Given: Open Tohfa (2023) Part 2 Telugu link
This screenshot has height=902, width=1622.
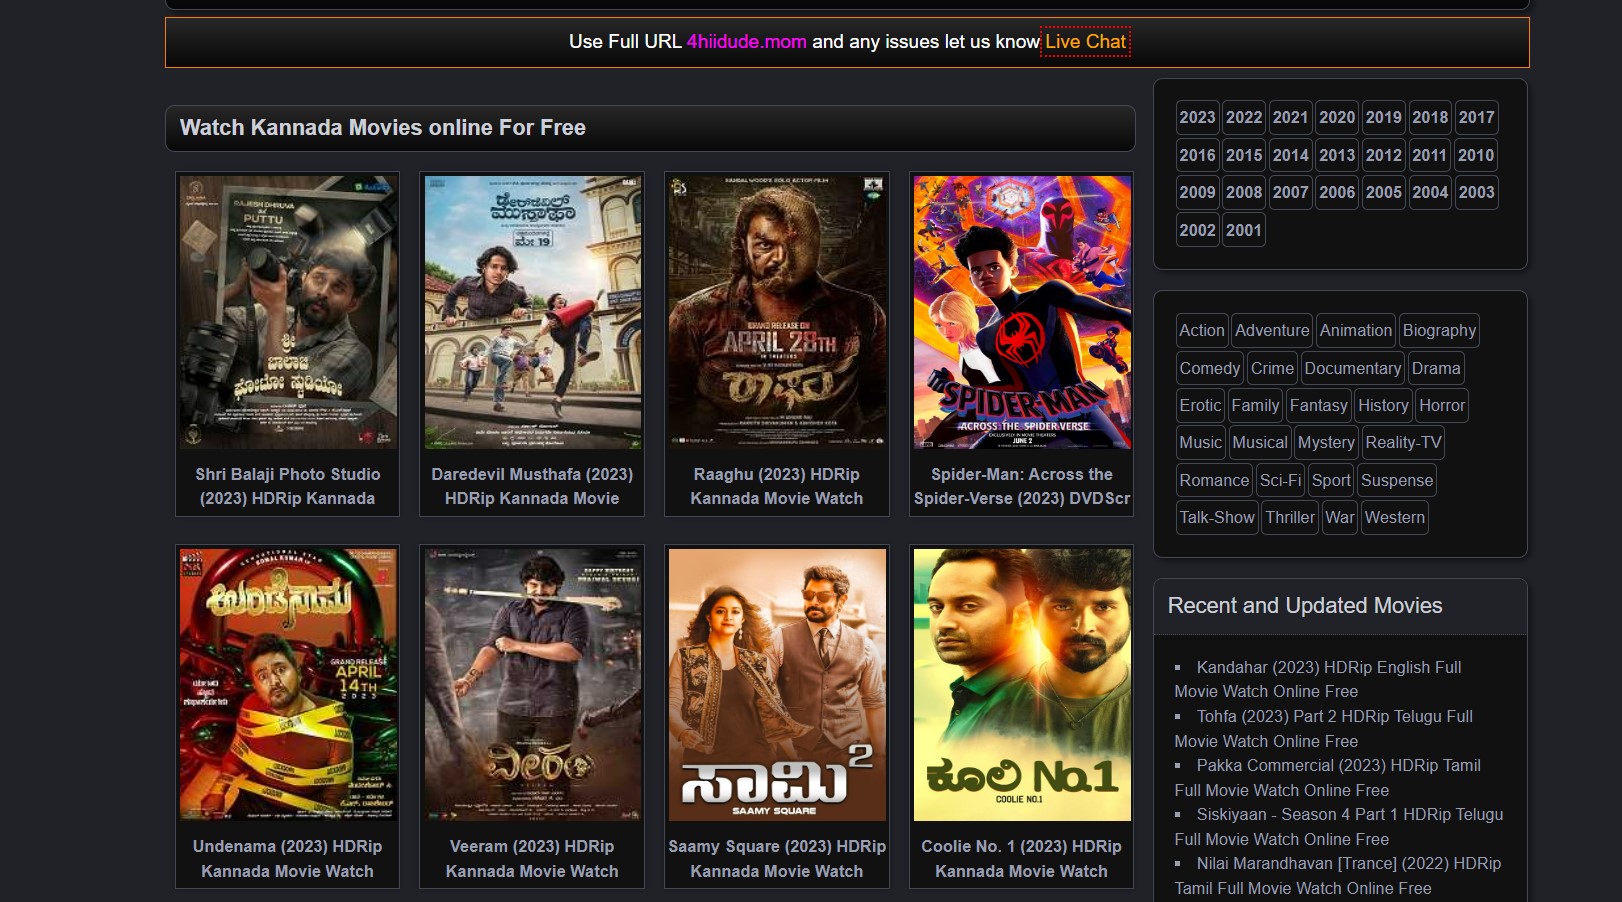Looking at the screenshot, I should pos(1324,728).
